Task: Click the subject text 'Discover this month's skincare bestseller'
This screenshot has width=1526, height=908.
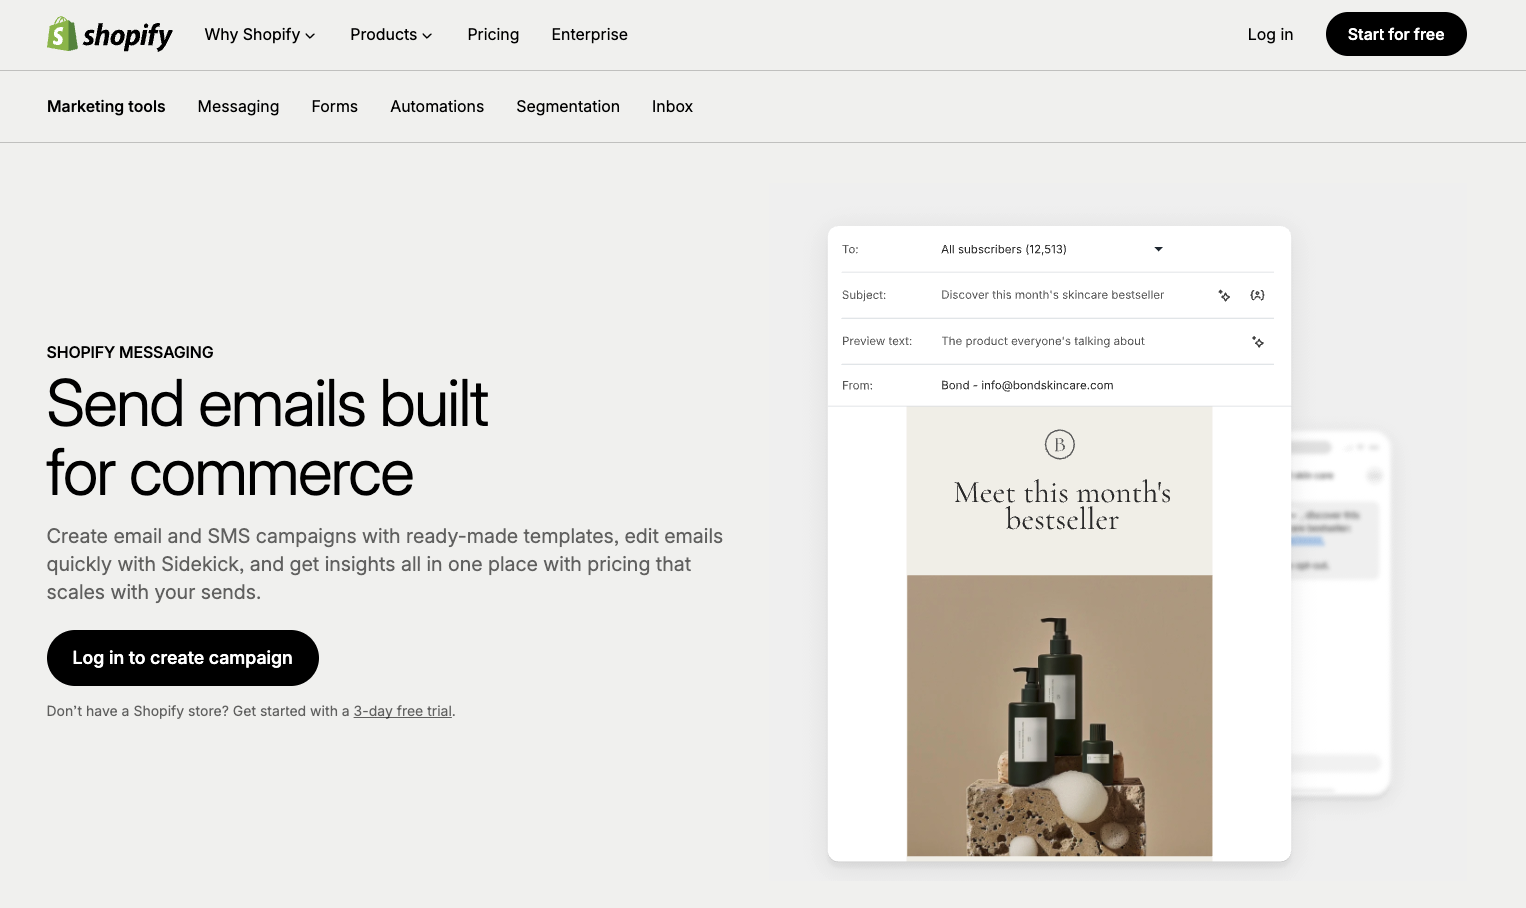Action: 1052,295
